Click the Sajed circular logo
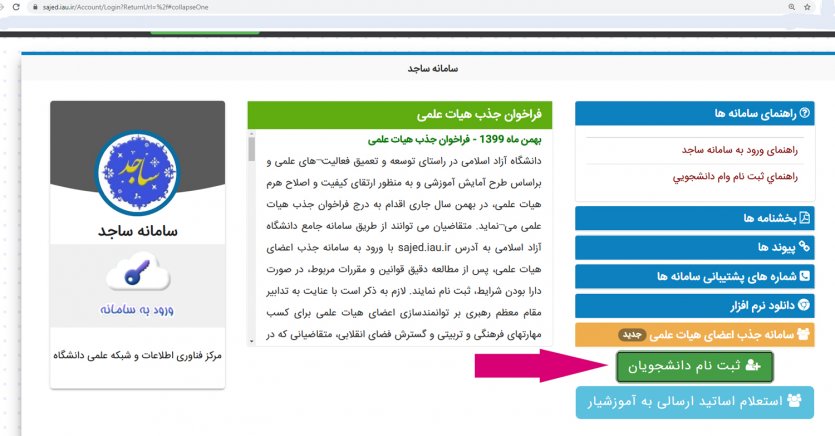The width and height of the screenshot is (835, 436). coord(137,172)
